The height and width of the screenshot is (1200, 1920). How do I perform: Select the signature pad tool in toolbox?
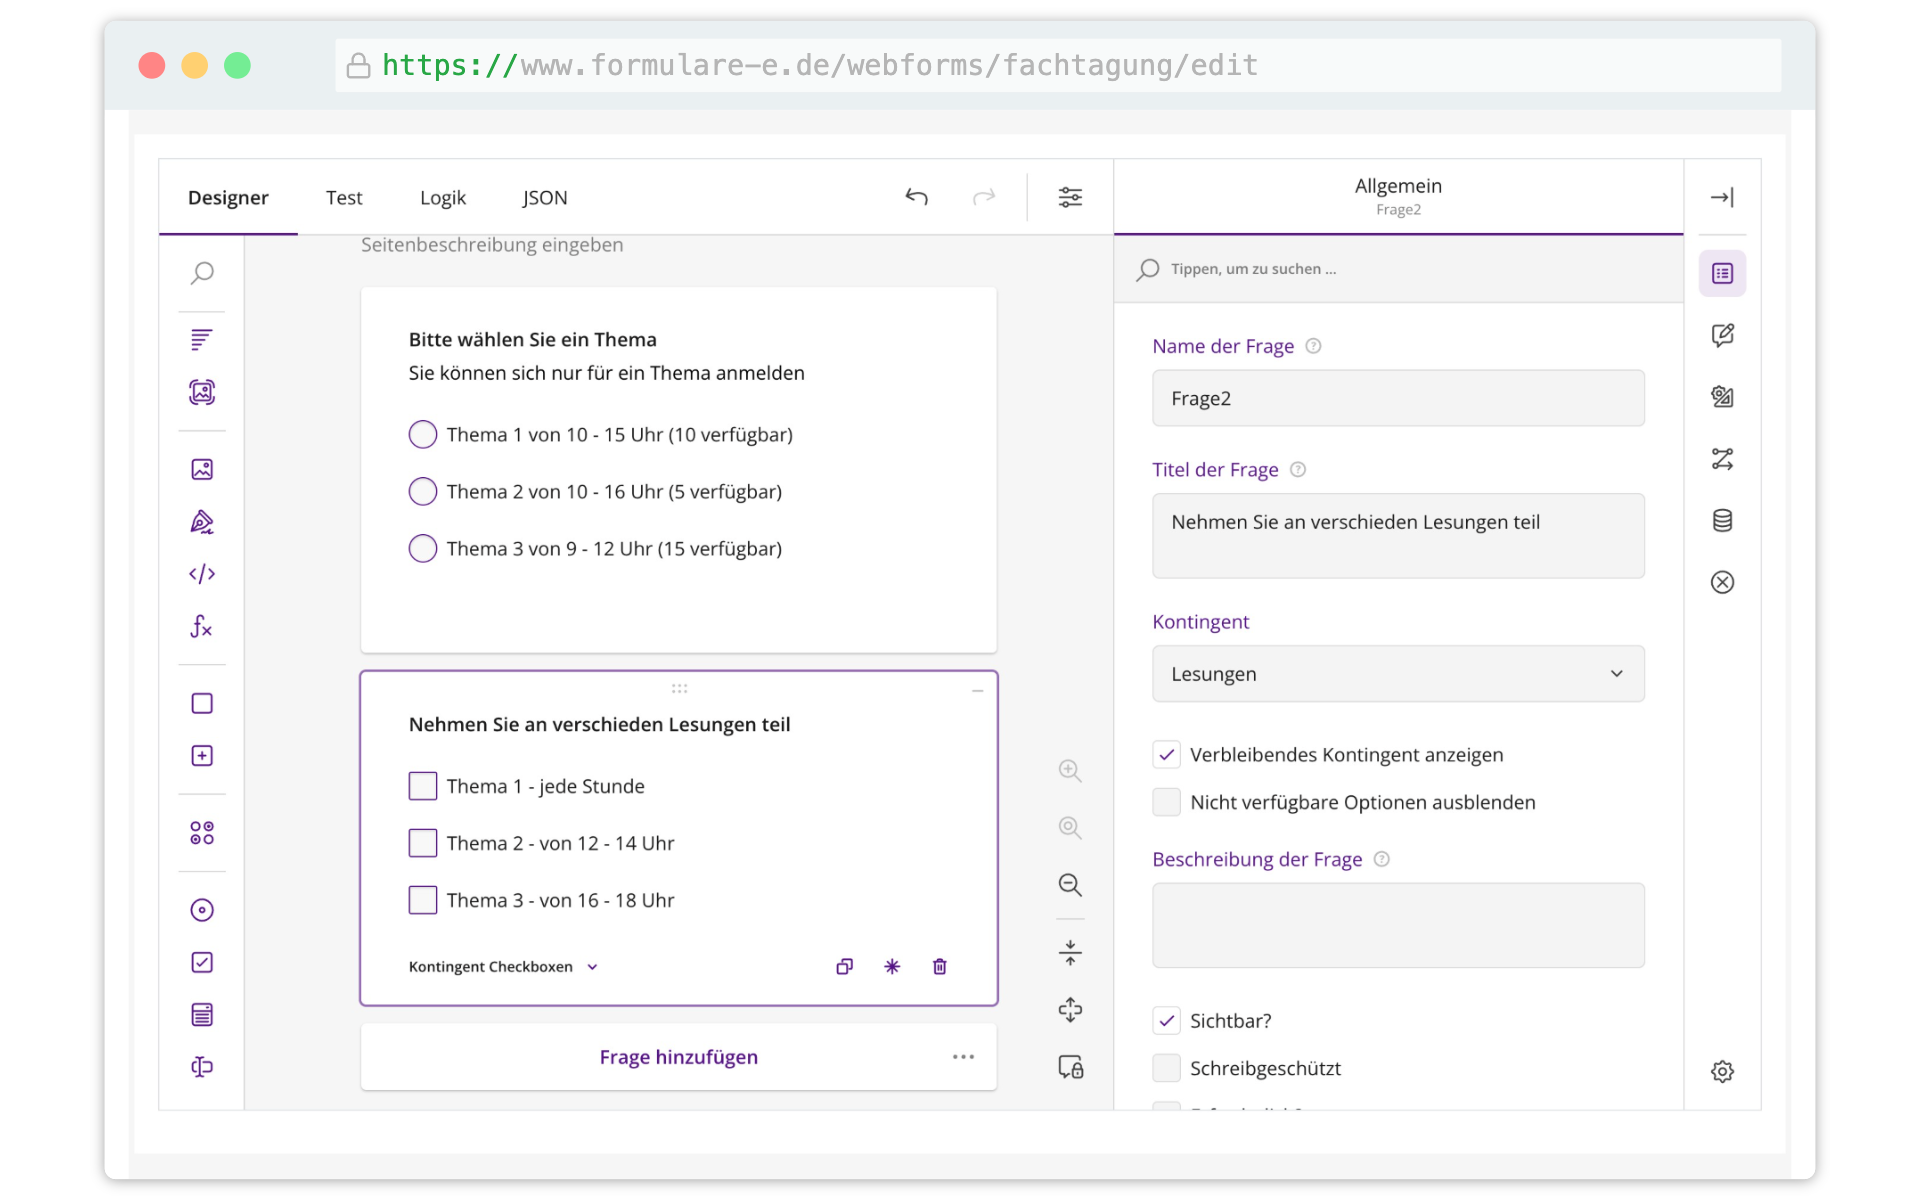point(202,522)
